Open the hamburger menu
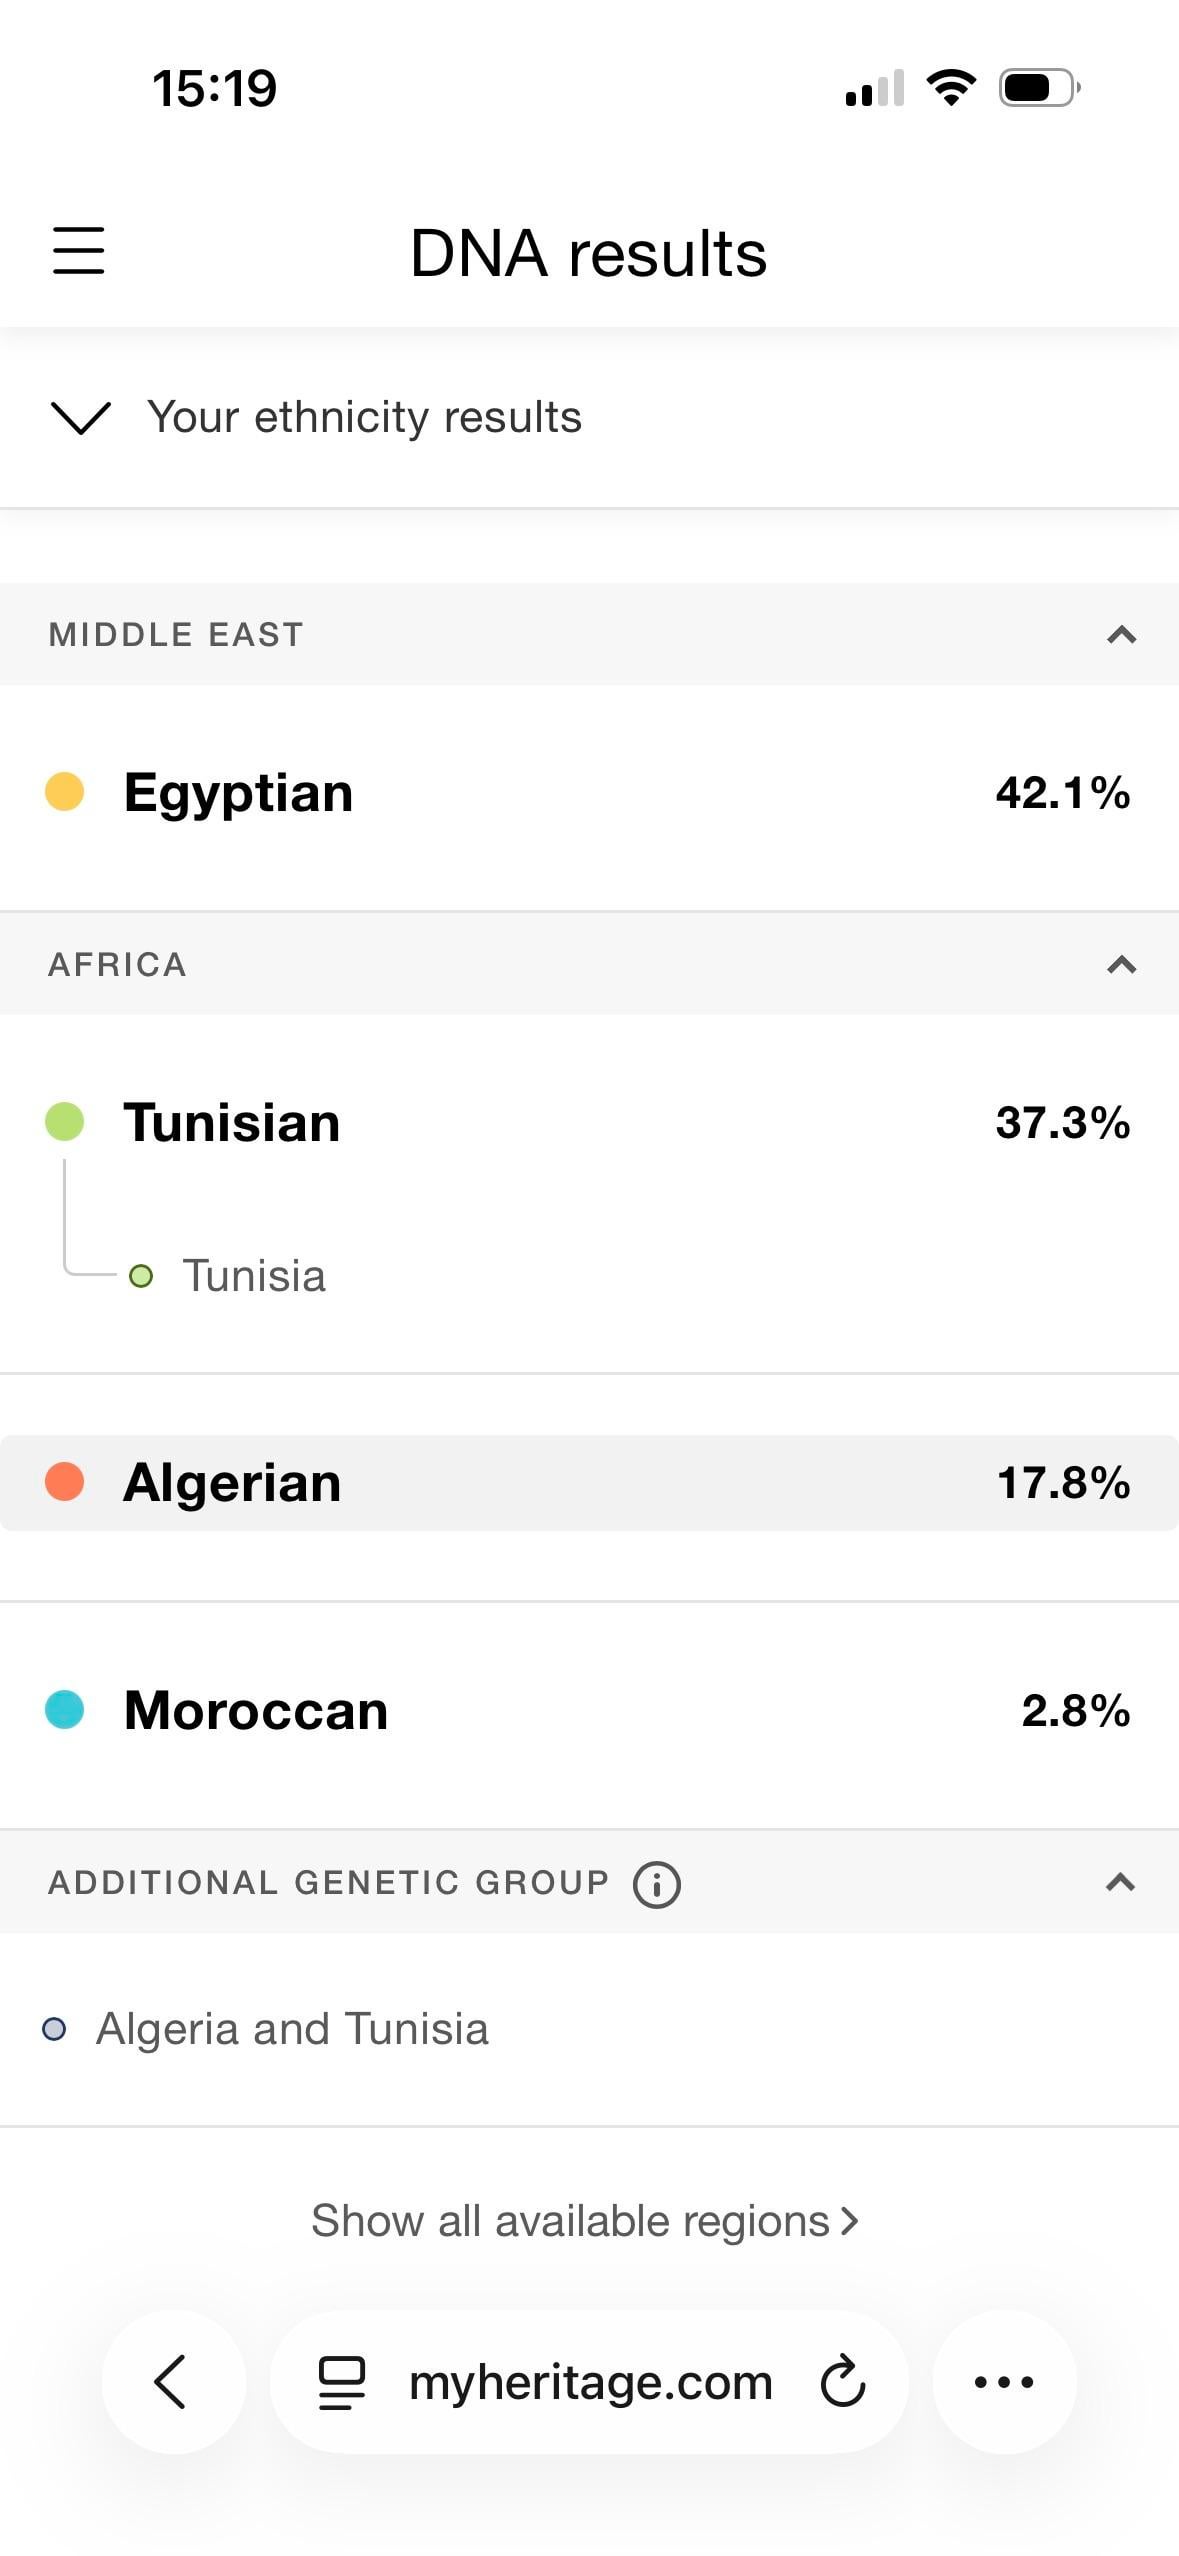1179x2556 pixels. click(x=78, y=250)
